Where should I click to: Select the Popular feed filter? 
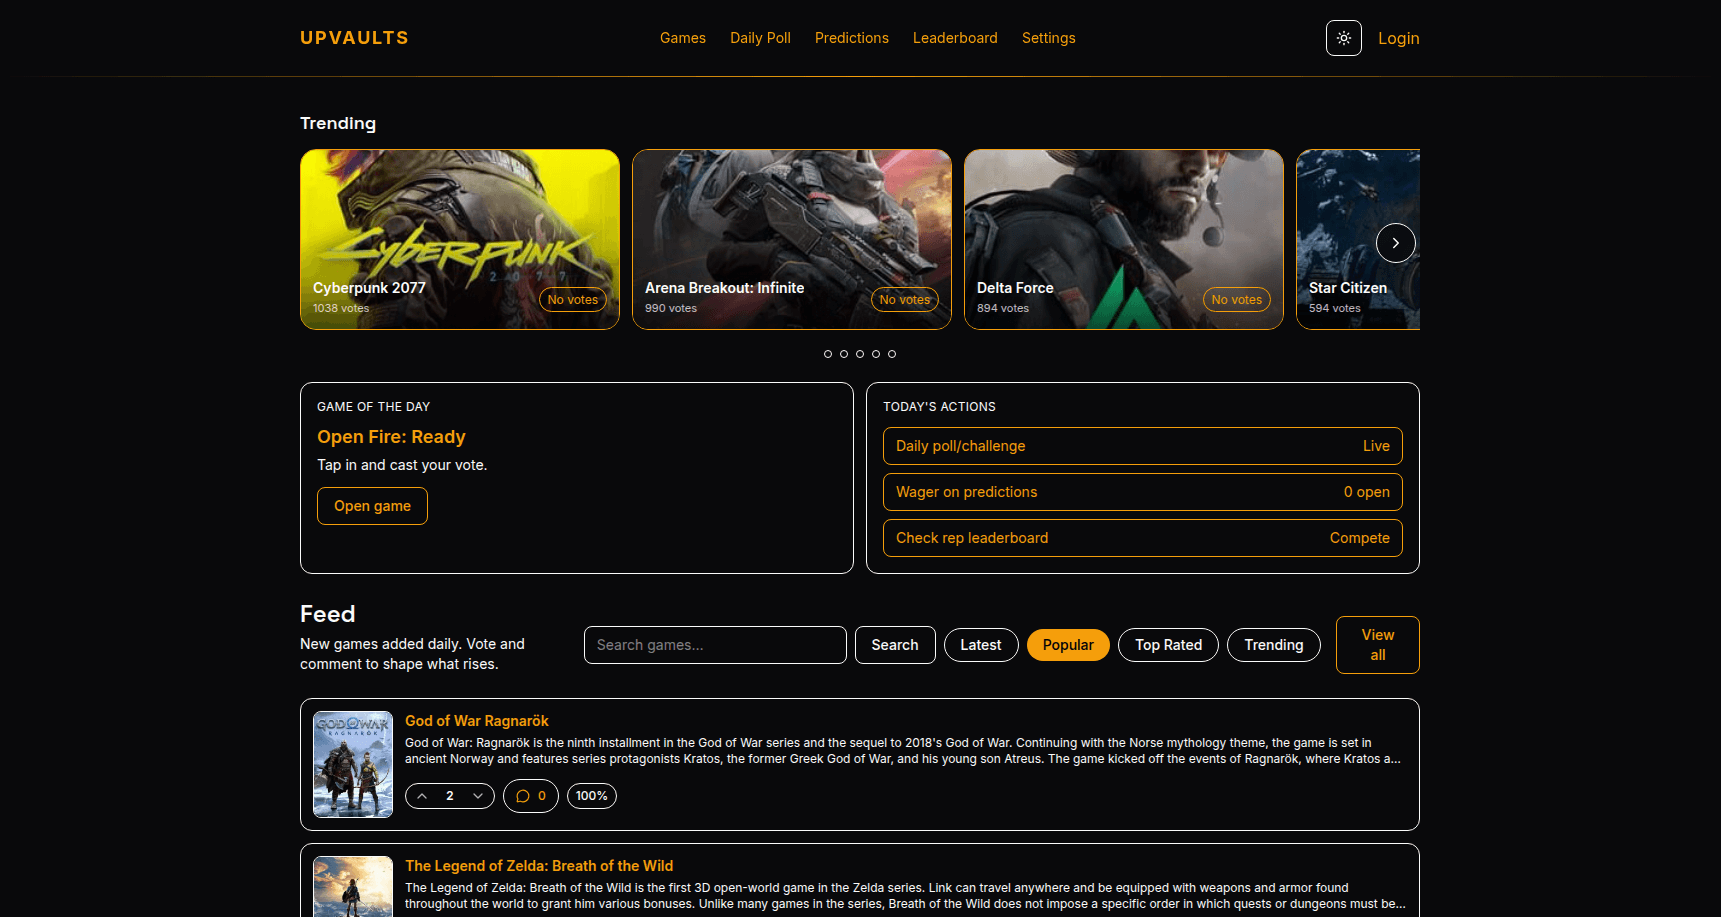pyautogui.click(x=1067, y=645)
